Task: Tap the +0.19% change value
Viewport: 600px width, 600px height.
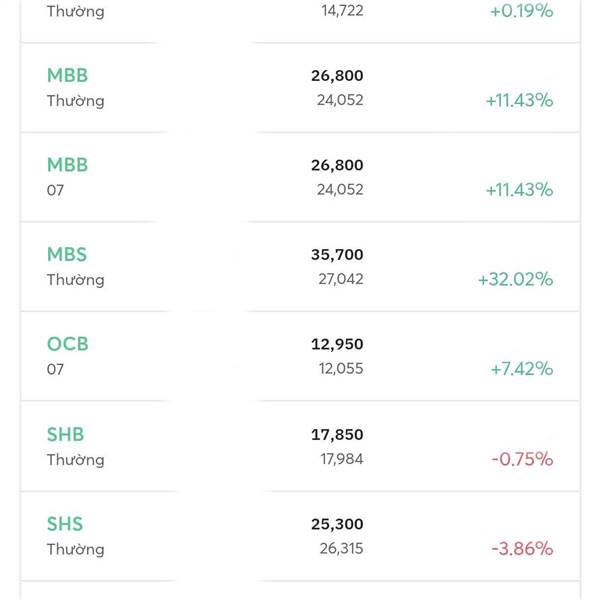Action: tap(522, 11)
